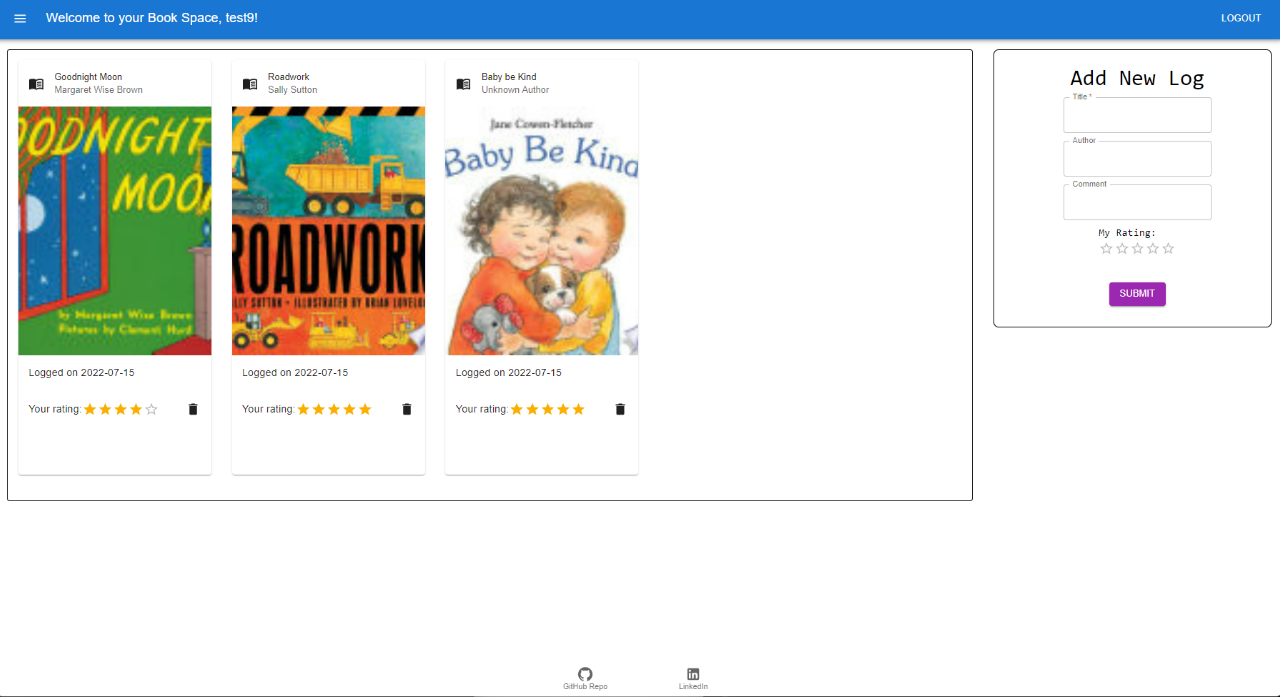Open the GitHub Repo link

[585, 677]
